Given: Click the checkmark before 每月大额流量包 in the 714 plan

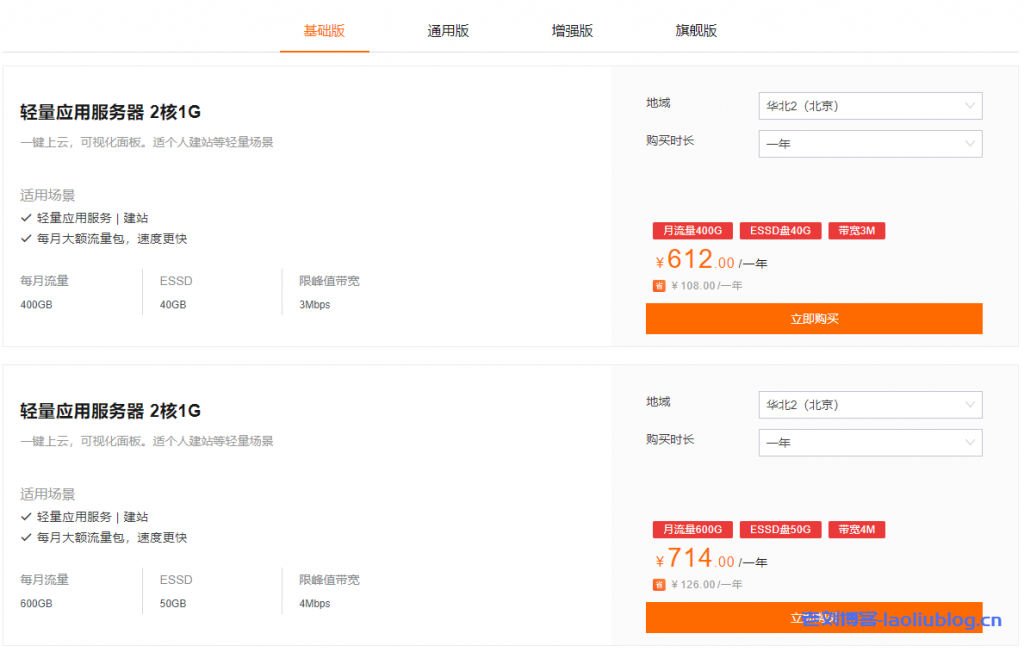Looking at the screenshot, I should [26, 538].
